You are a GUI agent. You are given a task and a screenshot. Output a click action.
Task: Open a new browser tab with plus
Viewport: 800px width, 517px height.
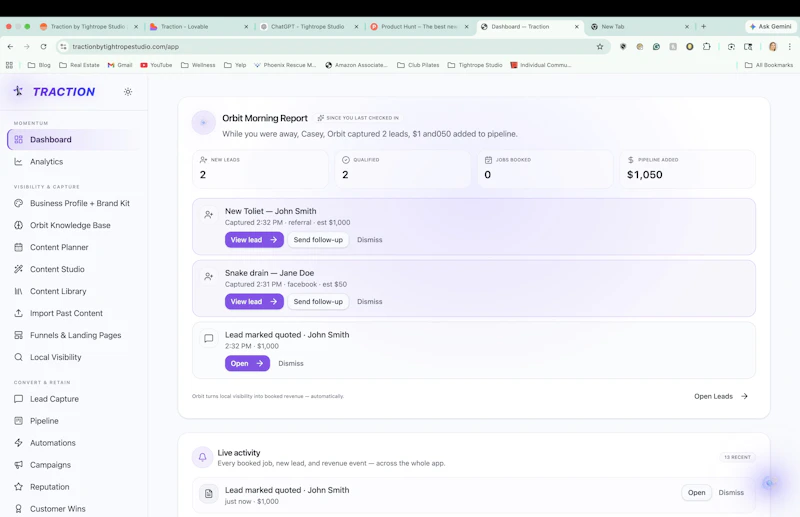(x=704, y=27)
